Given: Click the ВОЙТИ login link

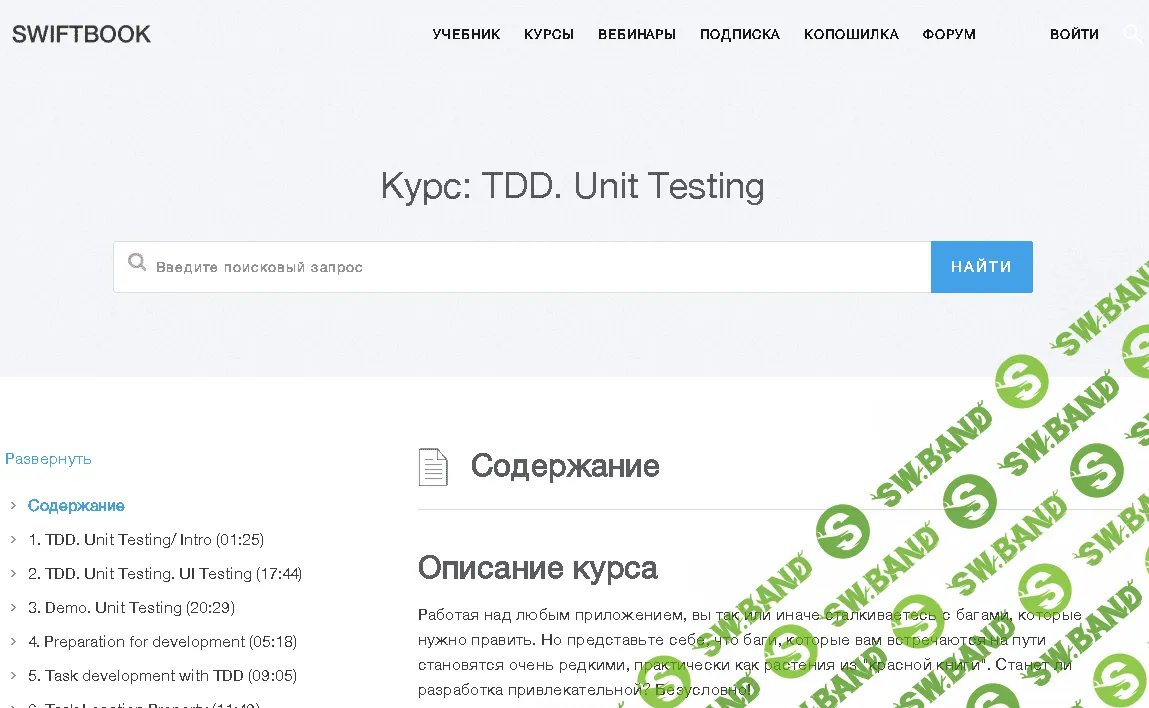Looking at the screenshot, I should [x=1074, y=33].
